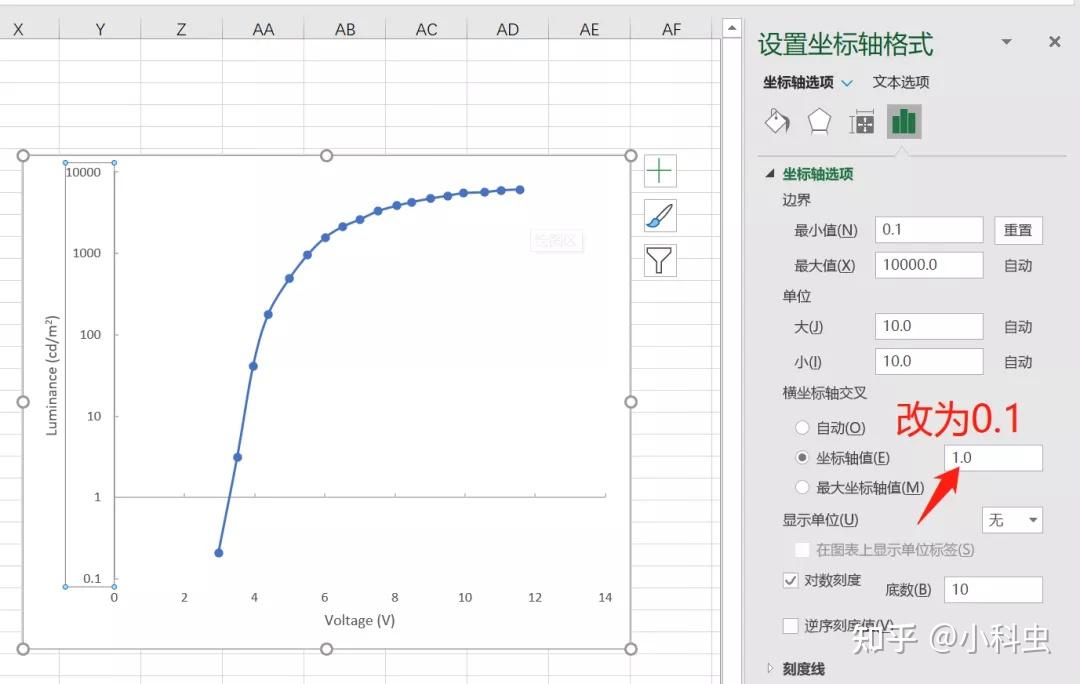Click the 重置 button

[x=1018, y=230]
